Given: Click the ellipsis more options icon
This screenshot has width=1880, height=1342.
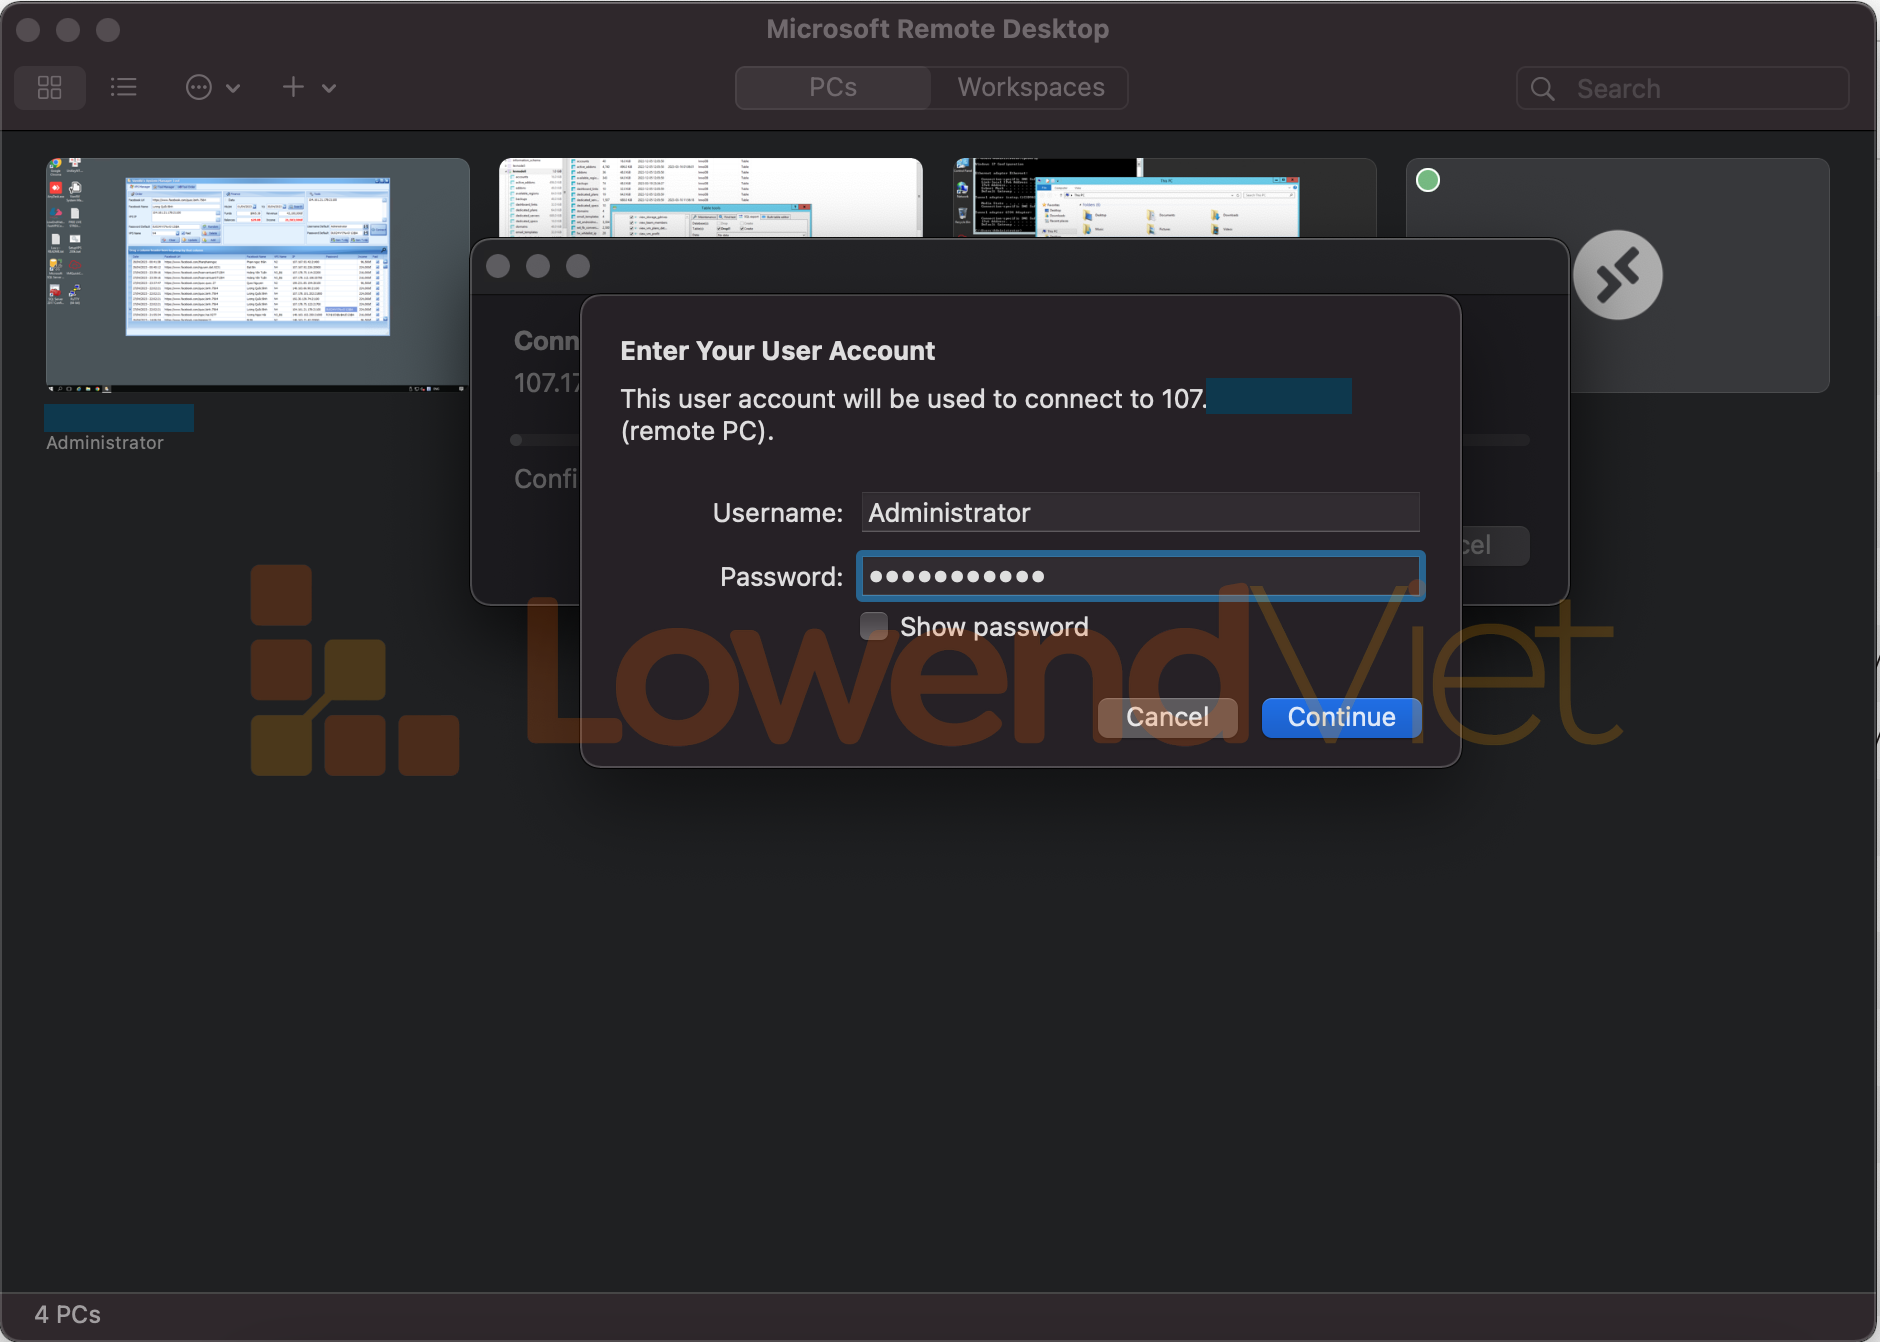Looking at the screenshot, I should coord(199,88).
